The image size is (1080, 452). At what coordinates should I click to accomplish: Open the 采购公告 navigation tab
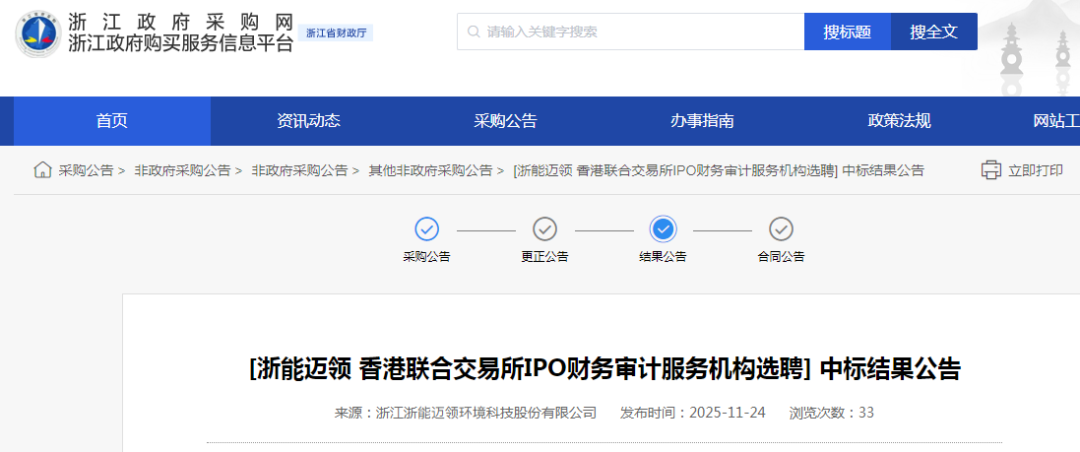click(x=506, y=121)
